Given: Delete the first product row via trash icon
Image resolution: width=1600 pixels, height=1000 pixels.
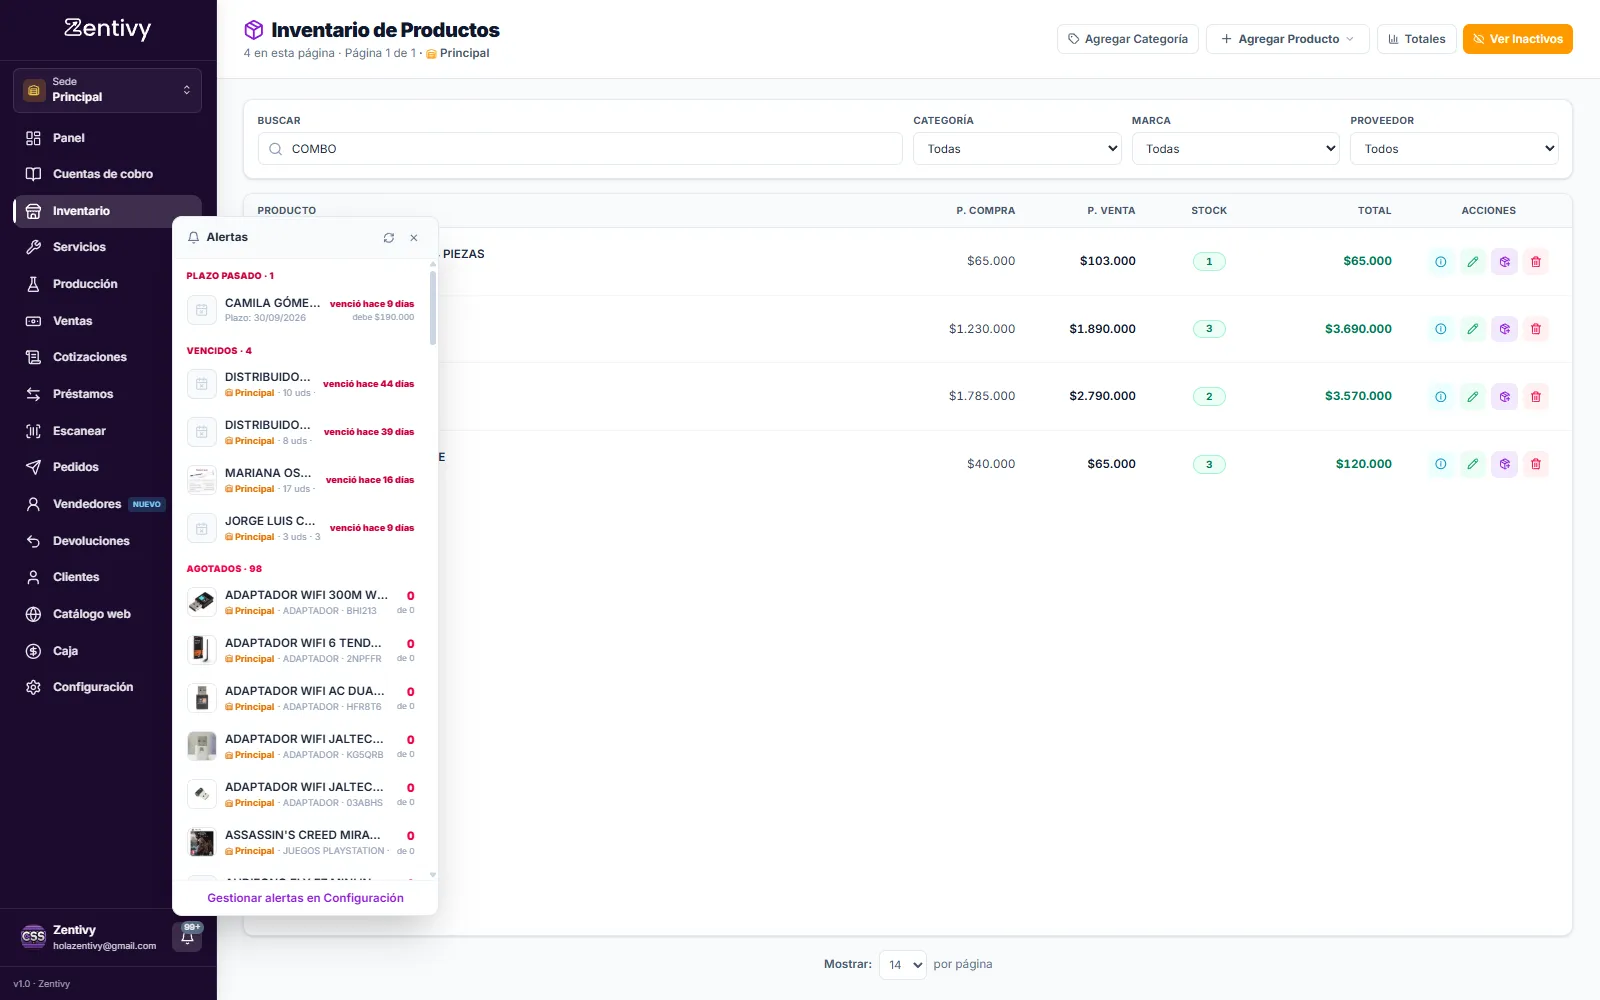Looking at the screenshot, I should (1536, 262).
